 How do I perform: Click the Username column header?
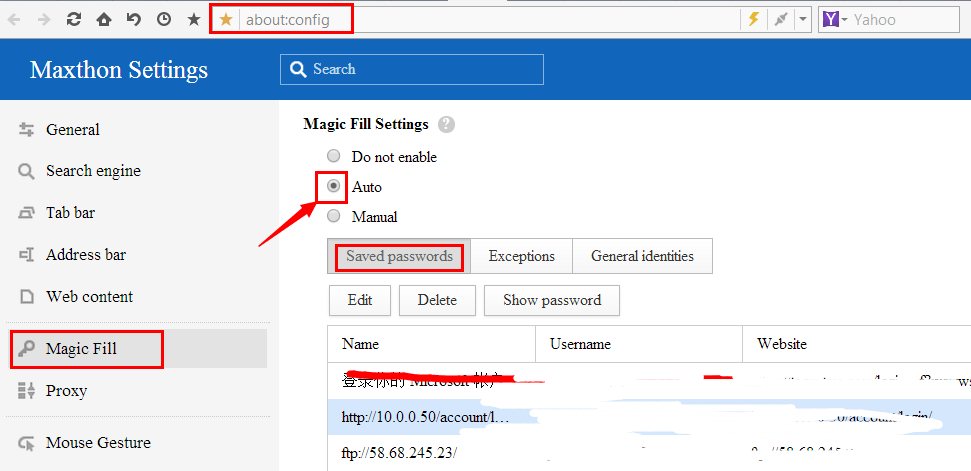coord(639,344)
